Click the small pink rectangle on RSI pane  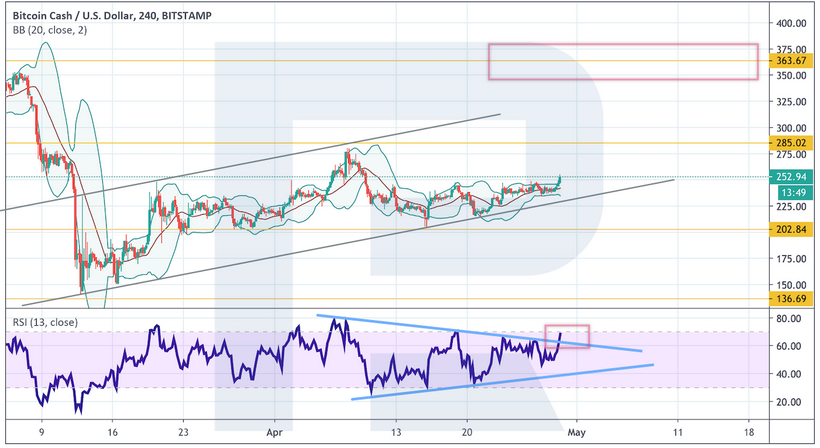pos(566,336)
